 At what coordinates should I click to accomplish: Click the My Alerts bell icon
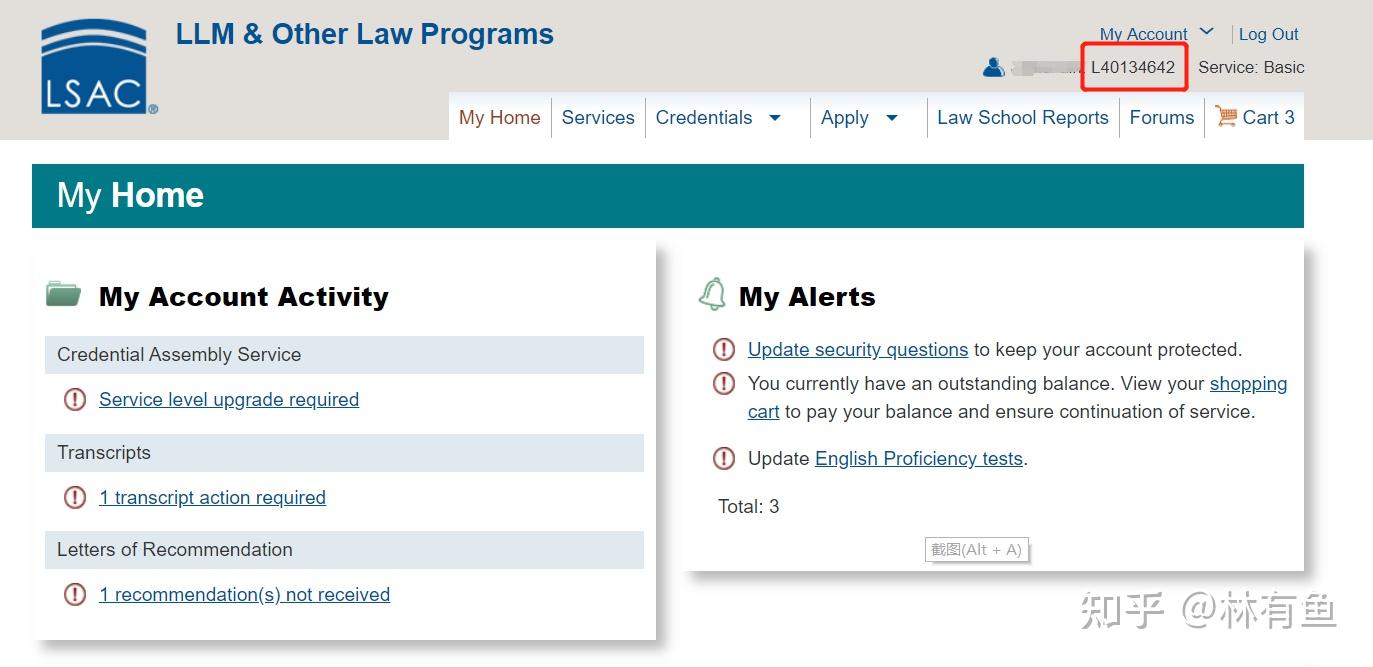point(712,295)
